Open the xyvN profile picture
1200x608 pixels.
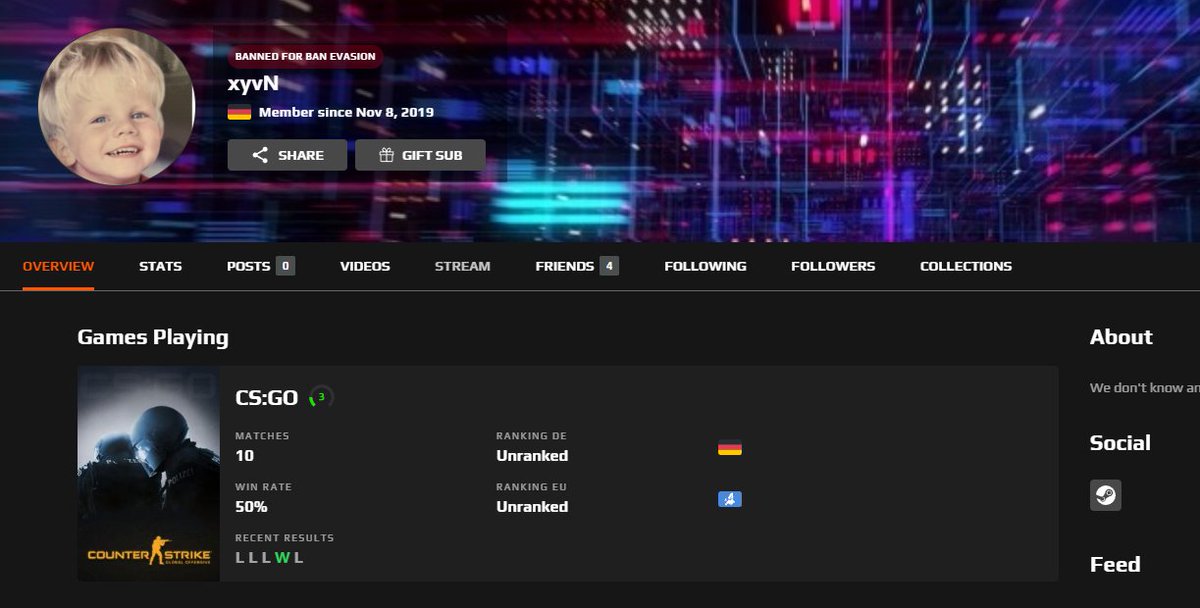pyautogui.click(x=117, y=105)
